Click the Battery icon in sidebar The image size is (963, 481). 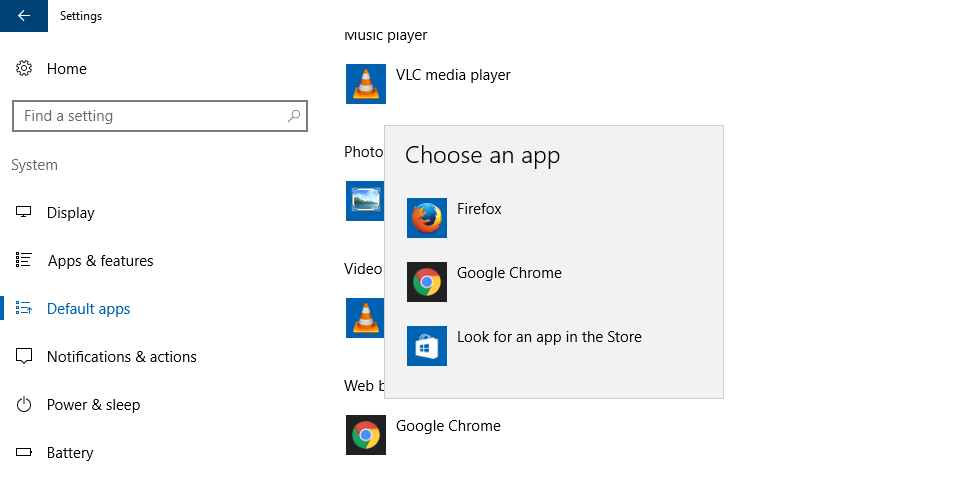click(x=24, y=452)
